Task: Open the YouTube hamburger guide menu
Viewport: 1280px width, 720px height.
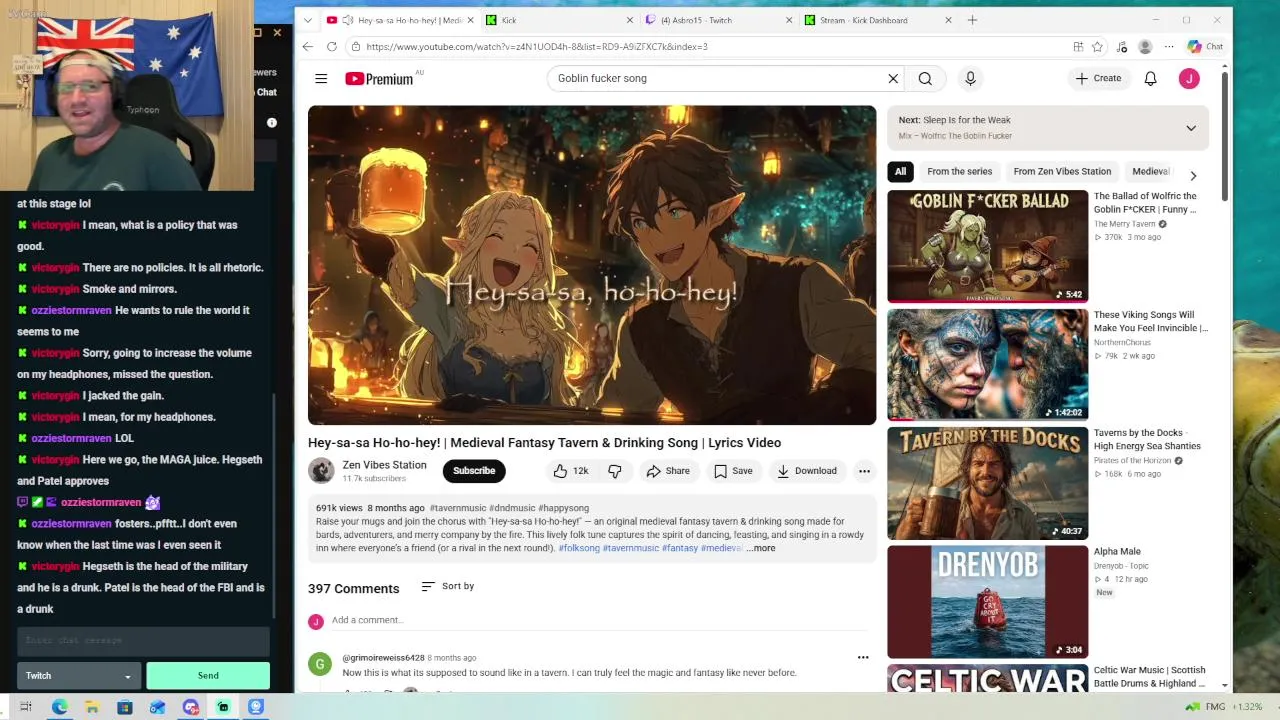Action: tap(321, 78)
